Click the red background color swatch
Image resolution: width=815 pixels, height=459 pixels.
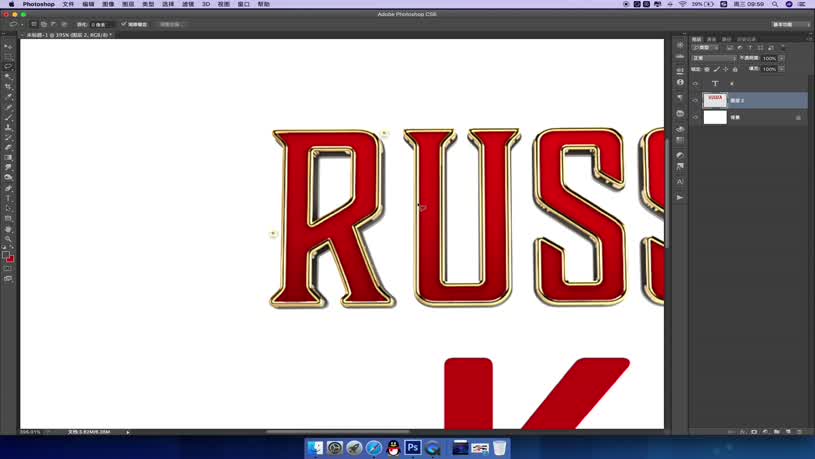click(10, 259)
